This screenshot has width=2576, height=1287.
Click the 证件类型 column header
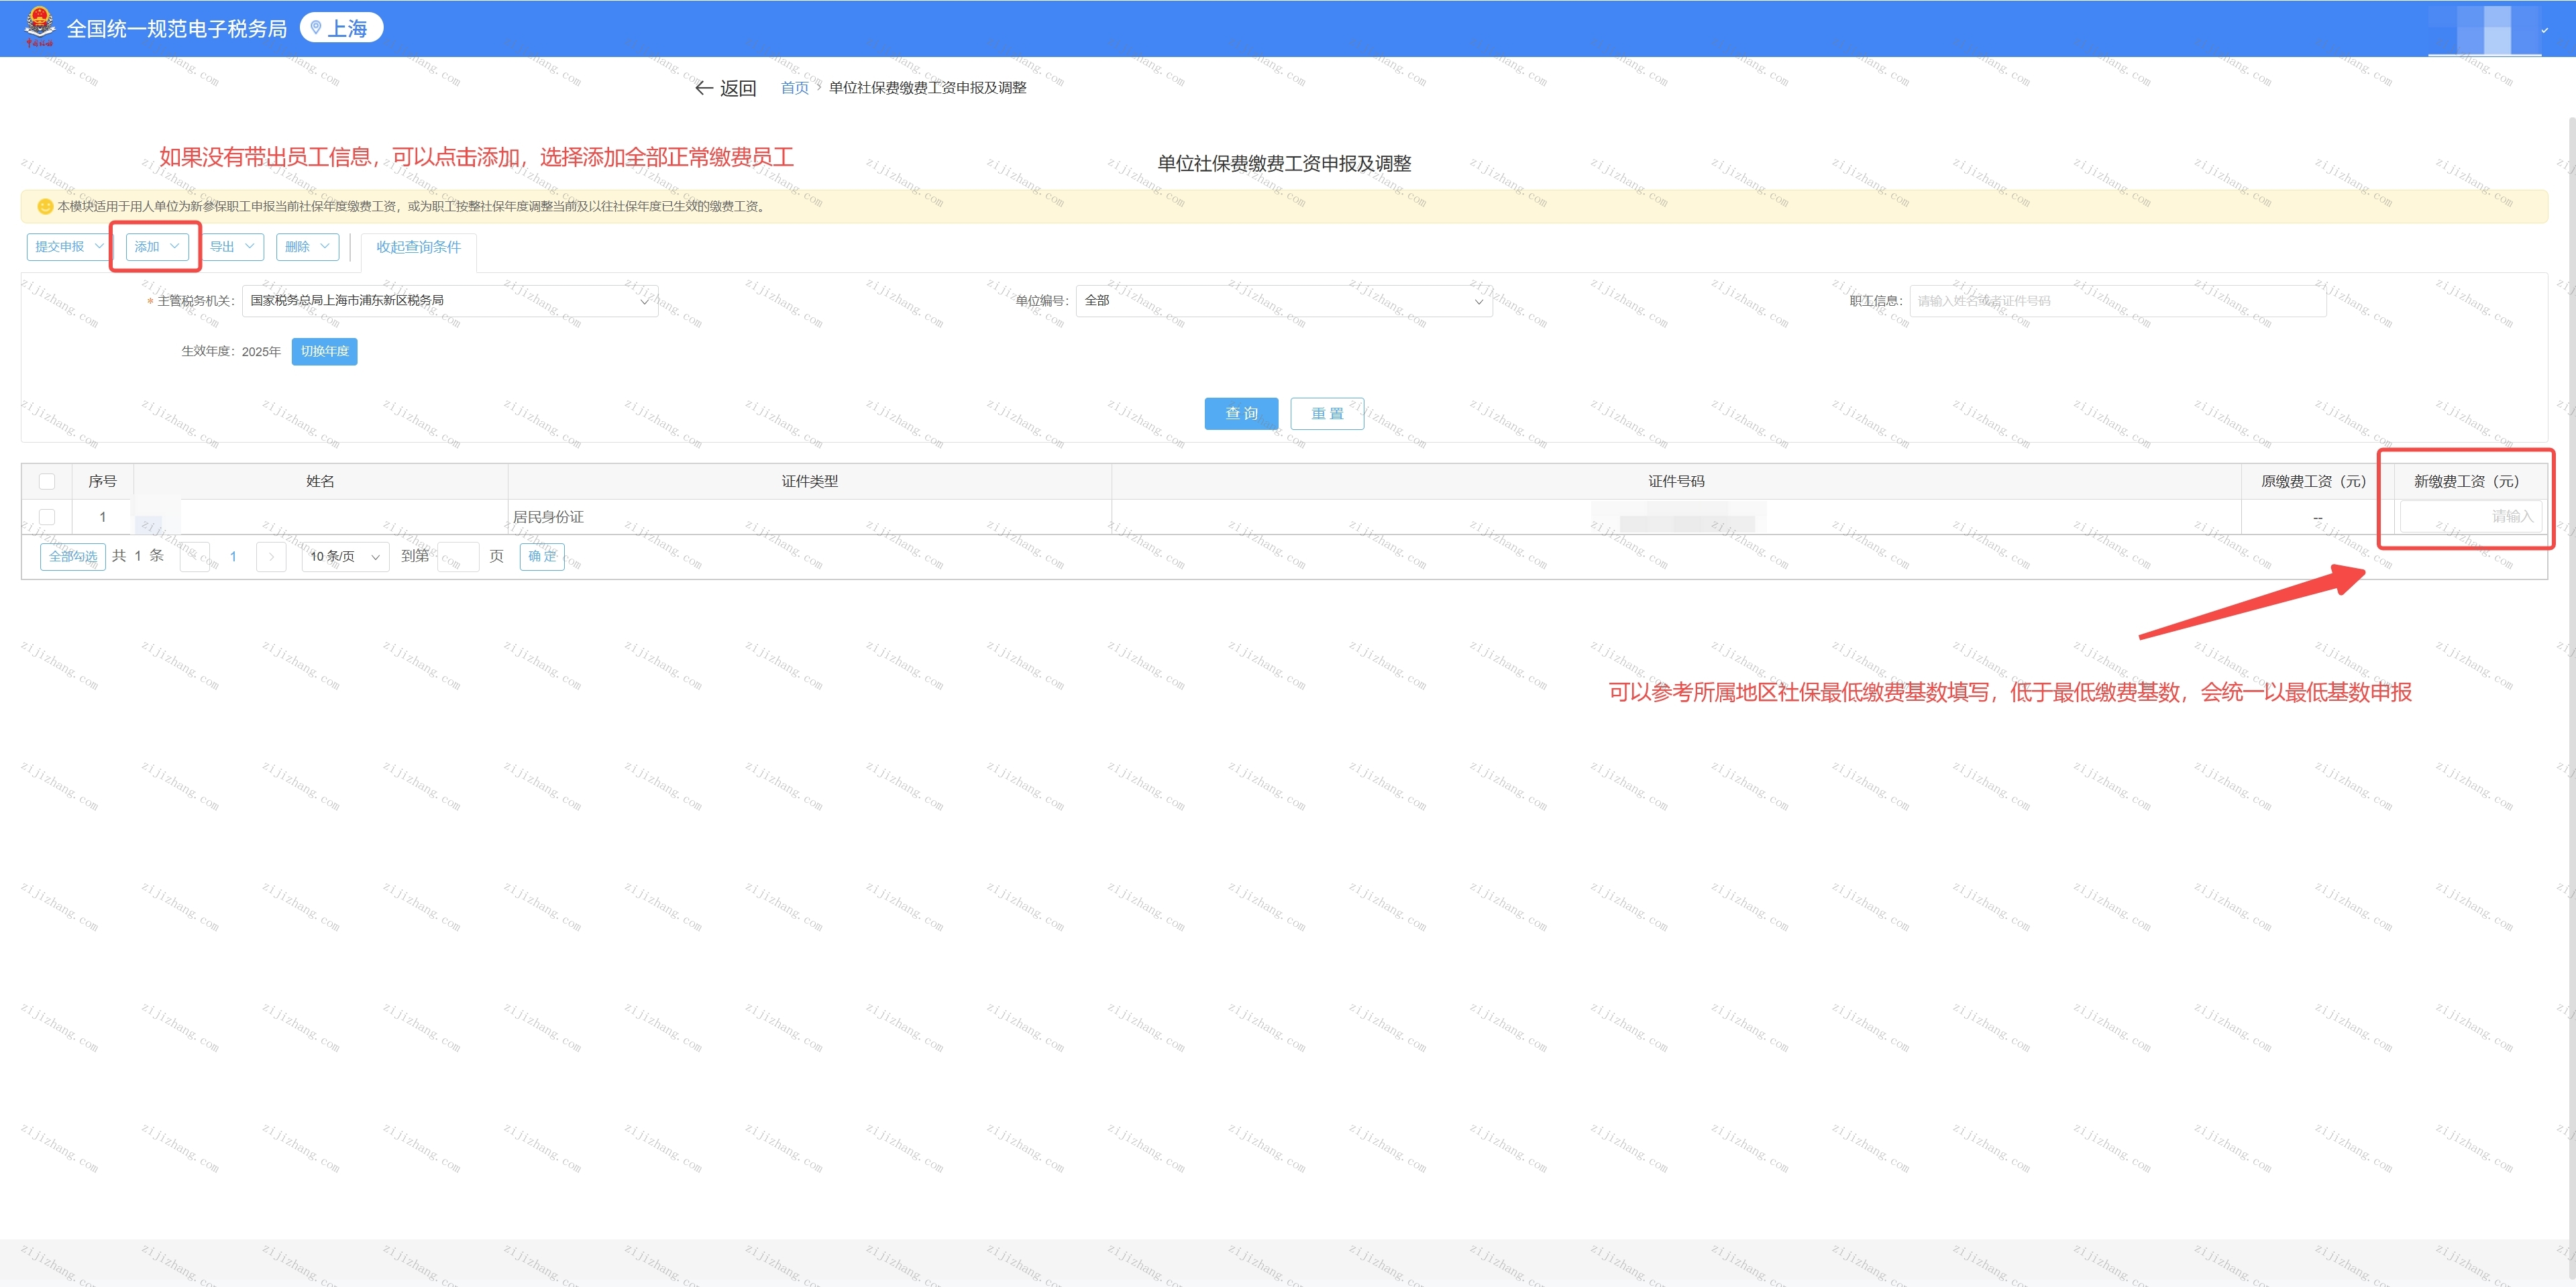(x=810, y=481)
